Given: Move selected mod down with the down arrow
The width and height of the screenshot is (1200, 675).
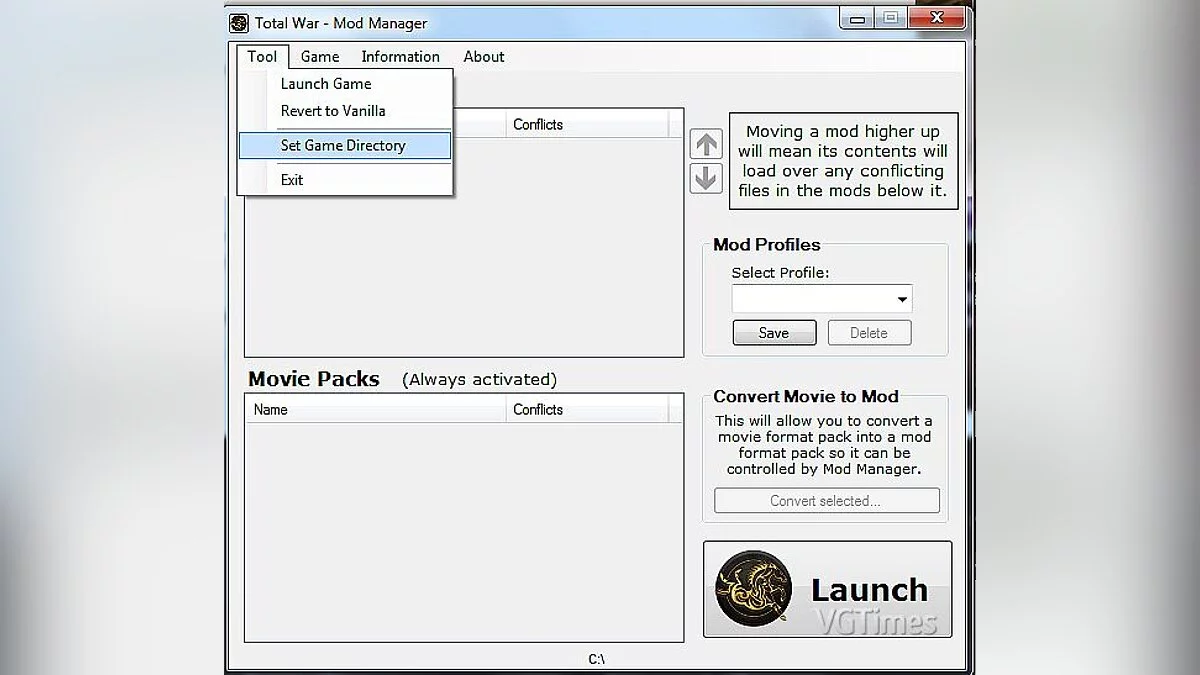Looking at the screenshot, I should coord(706,178).
